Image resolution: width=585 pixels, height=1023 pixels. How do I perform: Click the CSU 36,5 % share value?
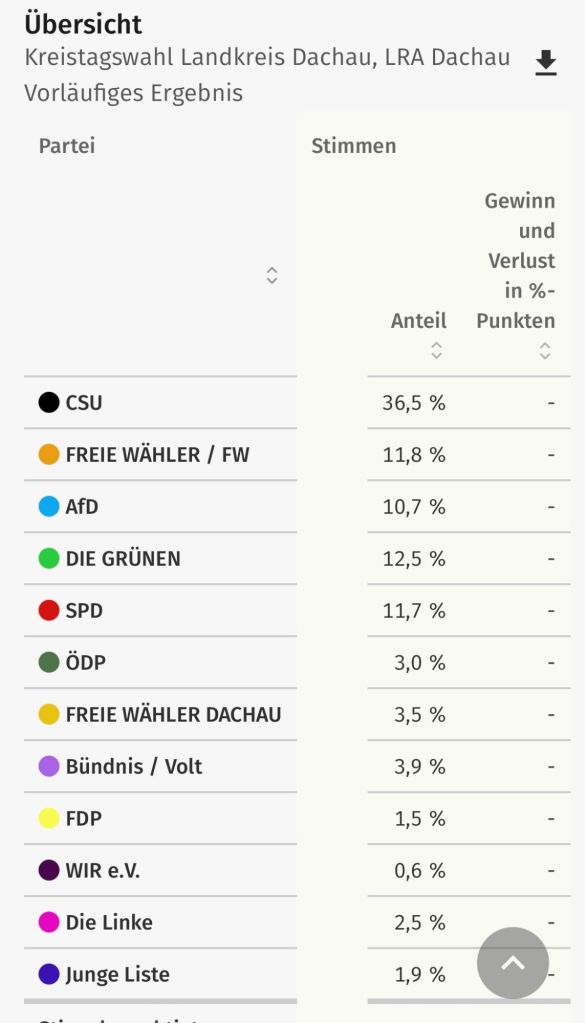413,403
